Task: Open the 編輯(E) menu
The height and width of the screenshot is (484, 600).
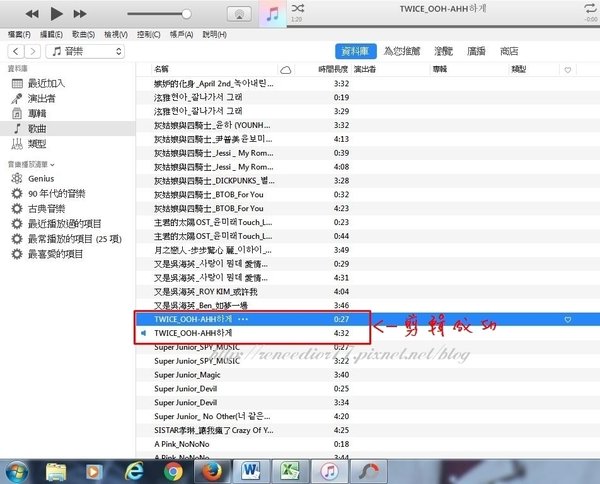Action: (x=51, y=35)
